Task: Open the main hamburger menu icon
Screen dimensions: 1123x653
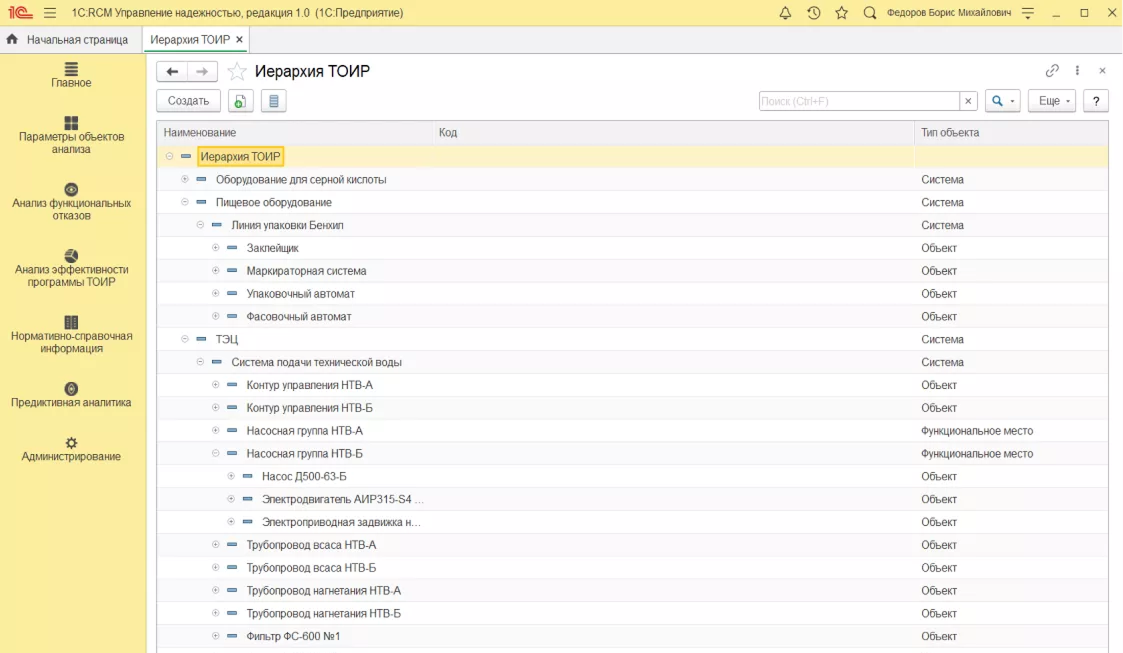Action: (x=49, y=13)
